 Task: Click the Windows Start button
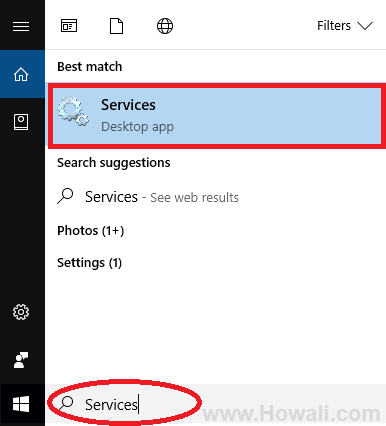click(x=21, y=404)
